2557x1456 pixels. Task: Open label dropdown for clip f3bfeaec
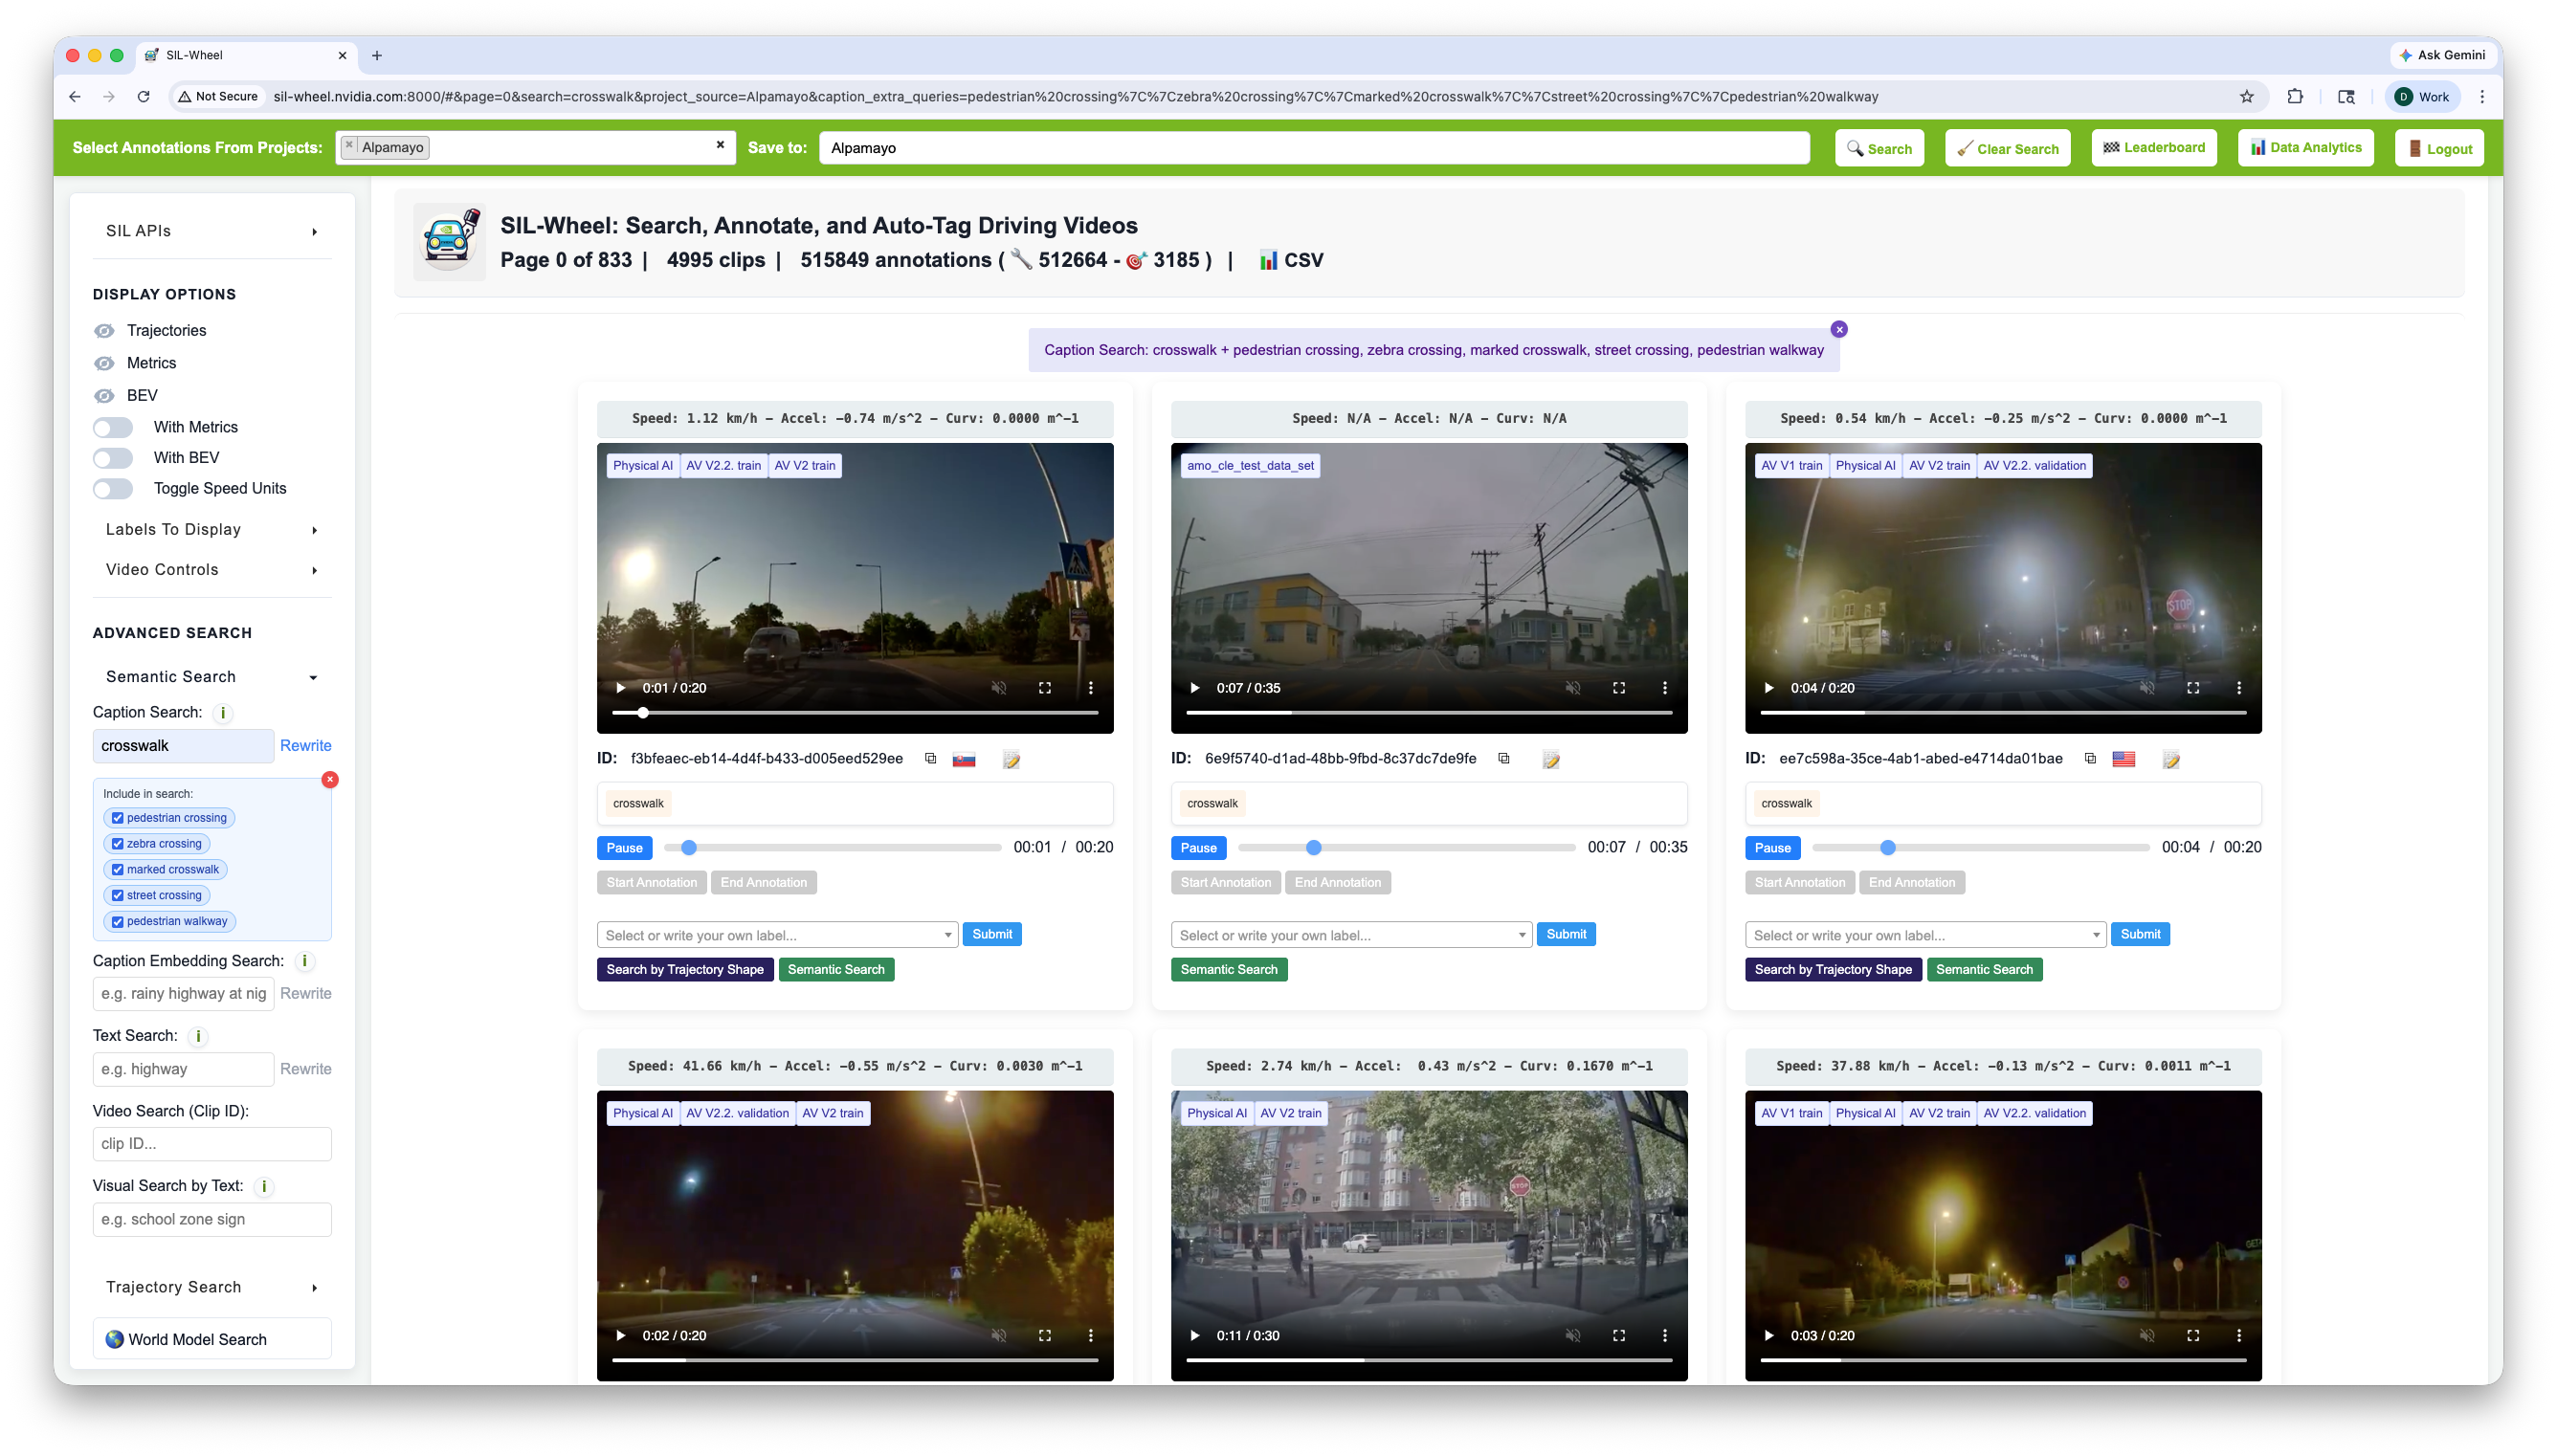tap(777, 936)
